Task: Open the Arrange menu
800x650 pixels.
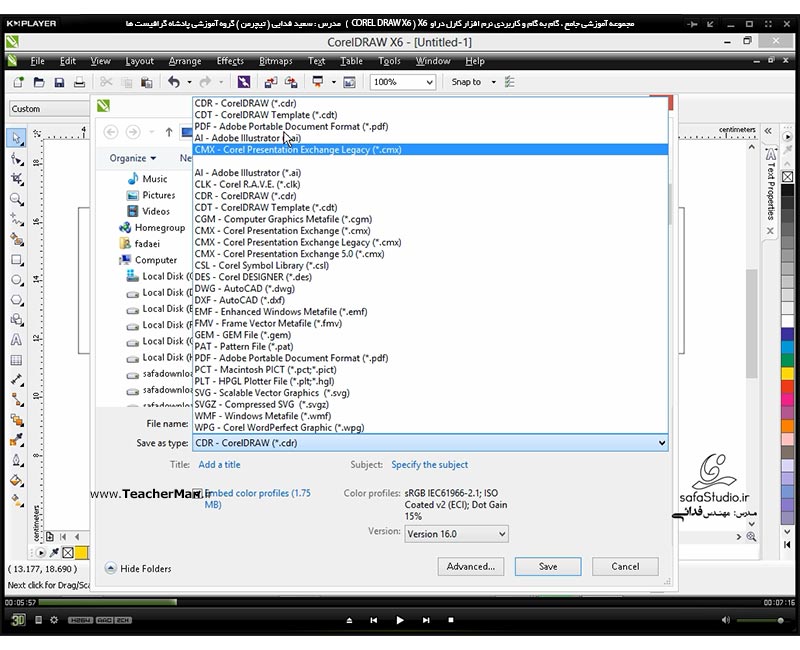Action: point(185,61)
